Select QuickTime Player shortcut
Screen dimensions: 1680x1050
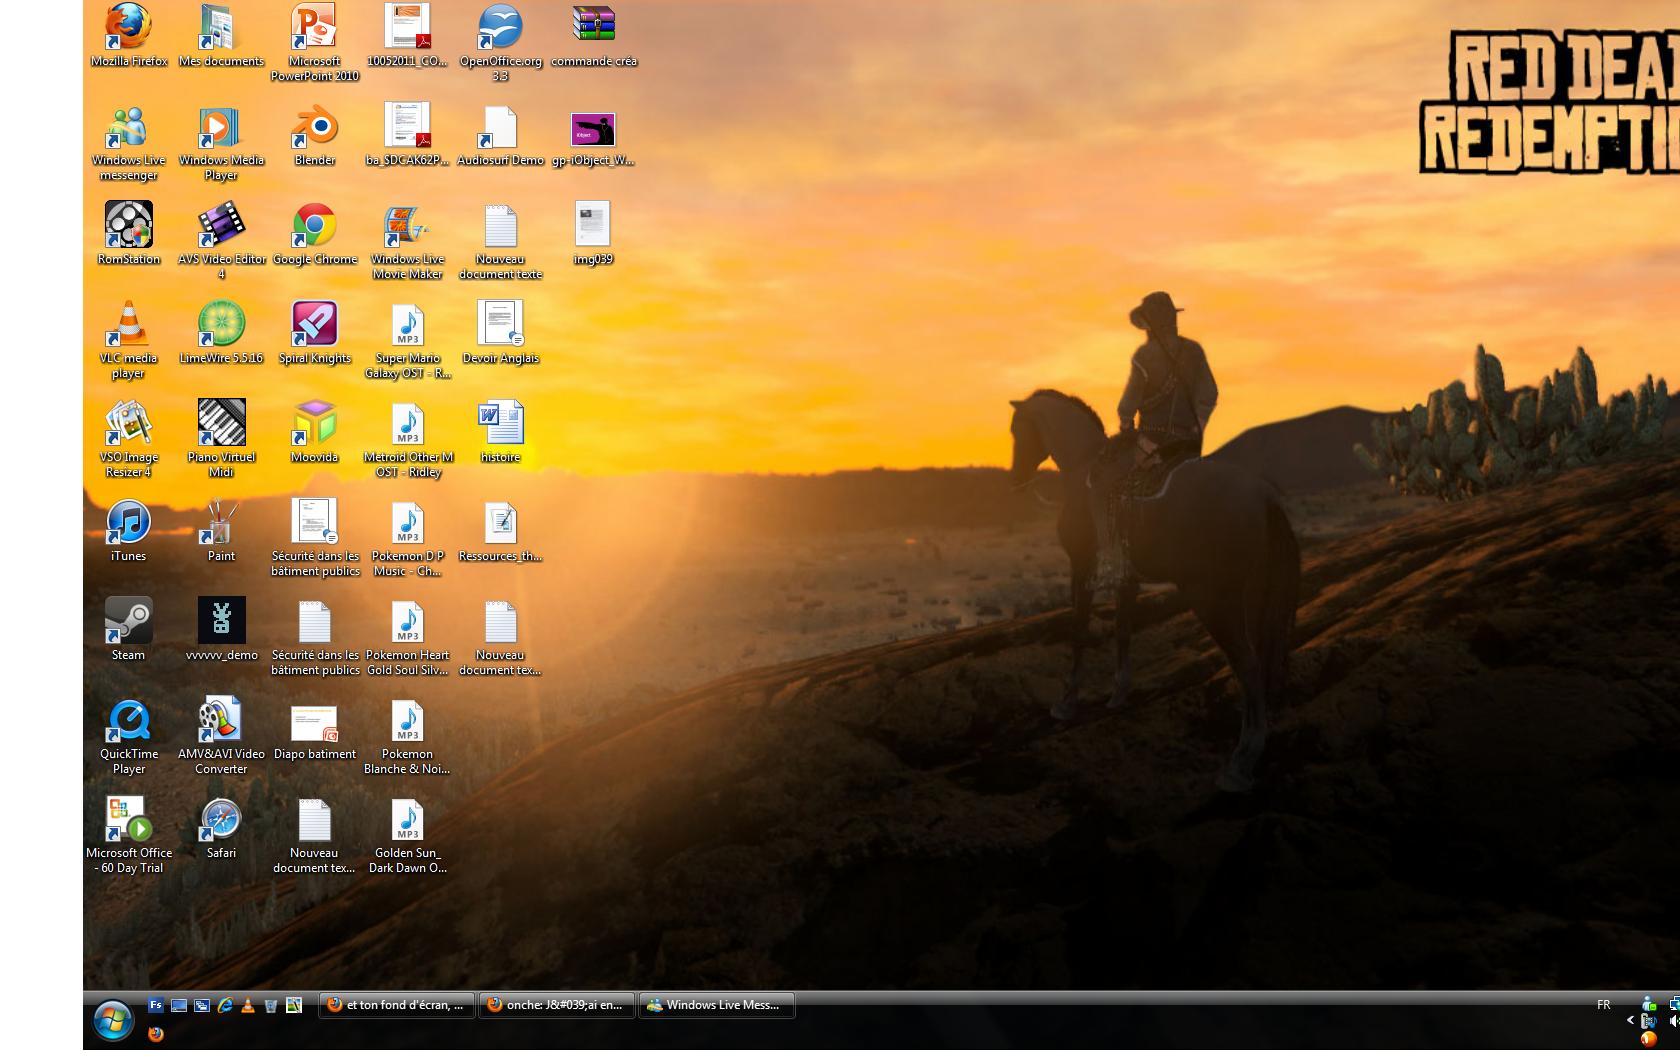129,736
